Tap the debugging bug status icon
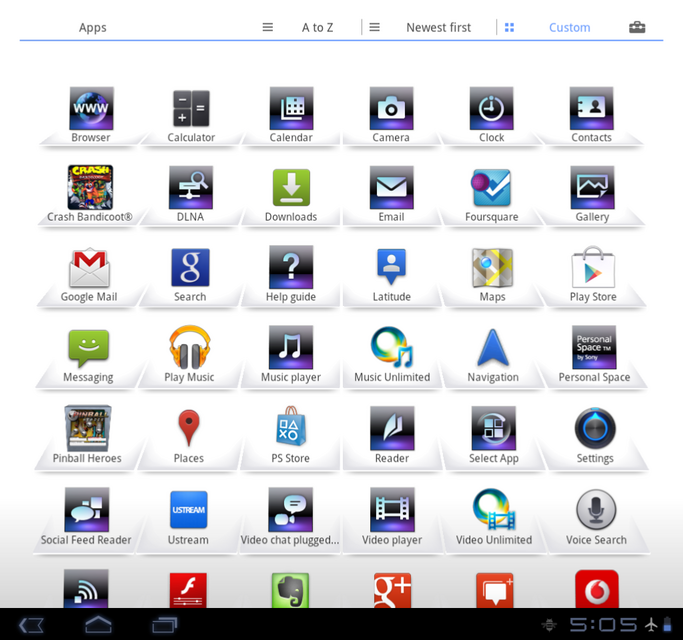The height and width of the screenshot is (640, 683). tap(549, 625)
